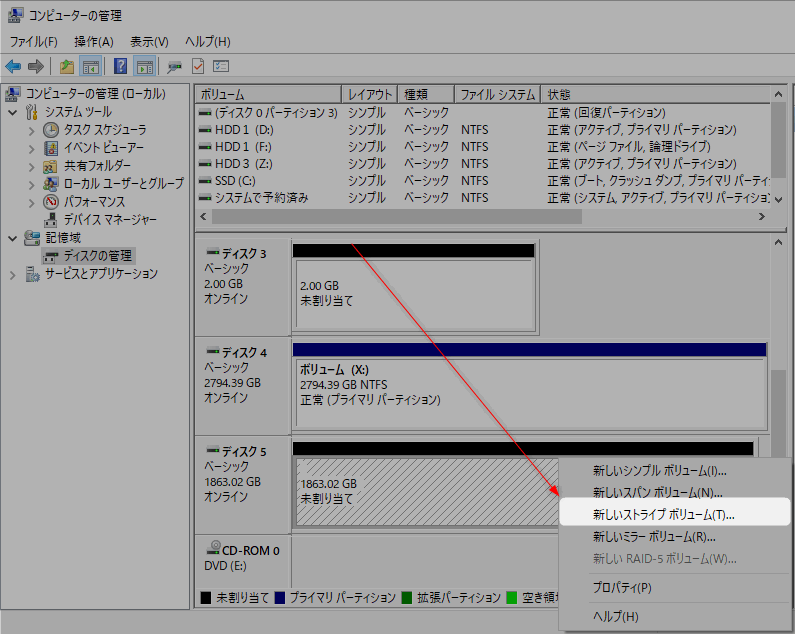Sort by the File System column header

click(497, 94)
